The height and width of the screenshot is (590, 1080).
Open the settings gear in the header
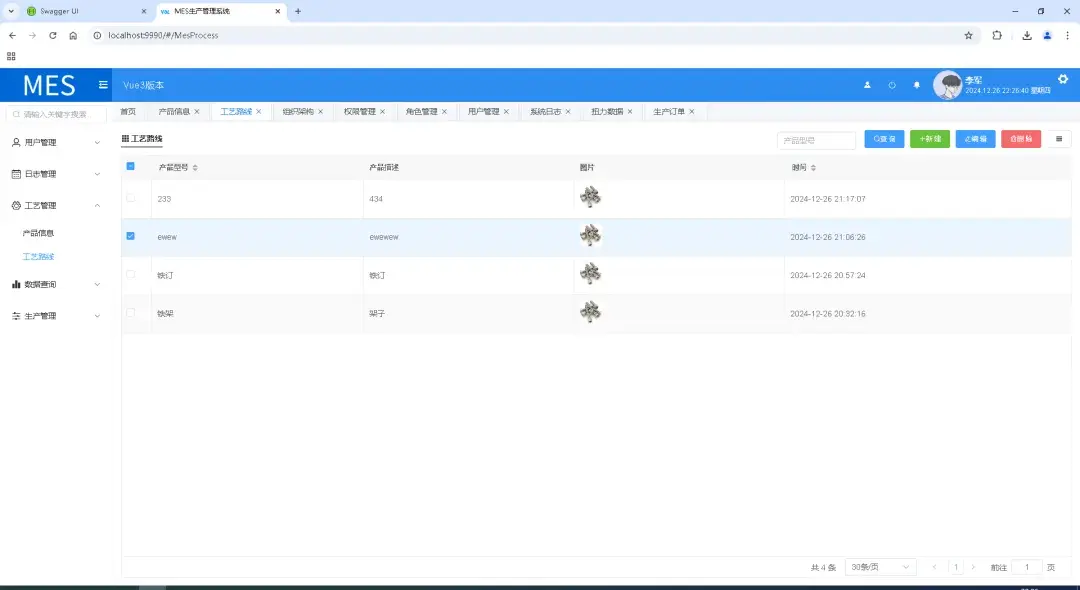point(1063,78)
